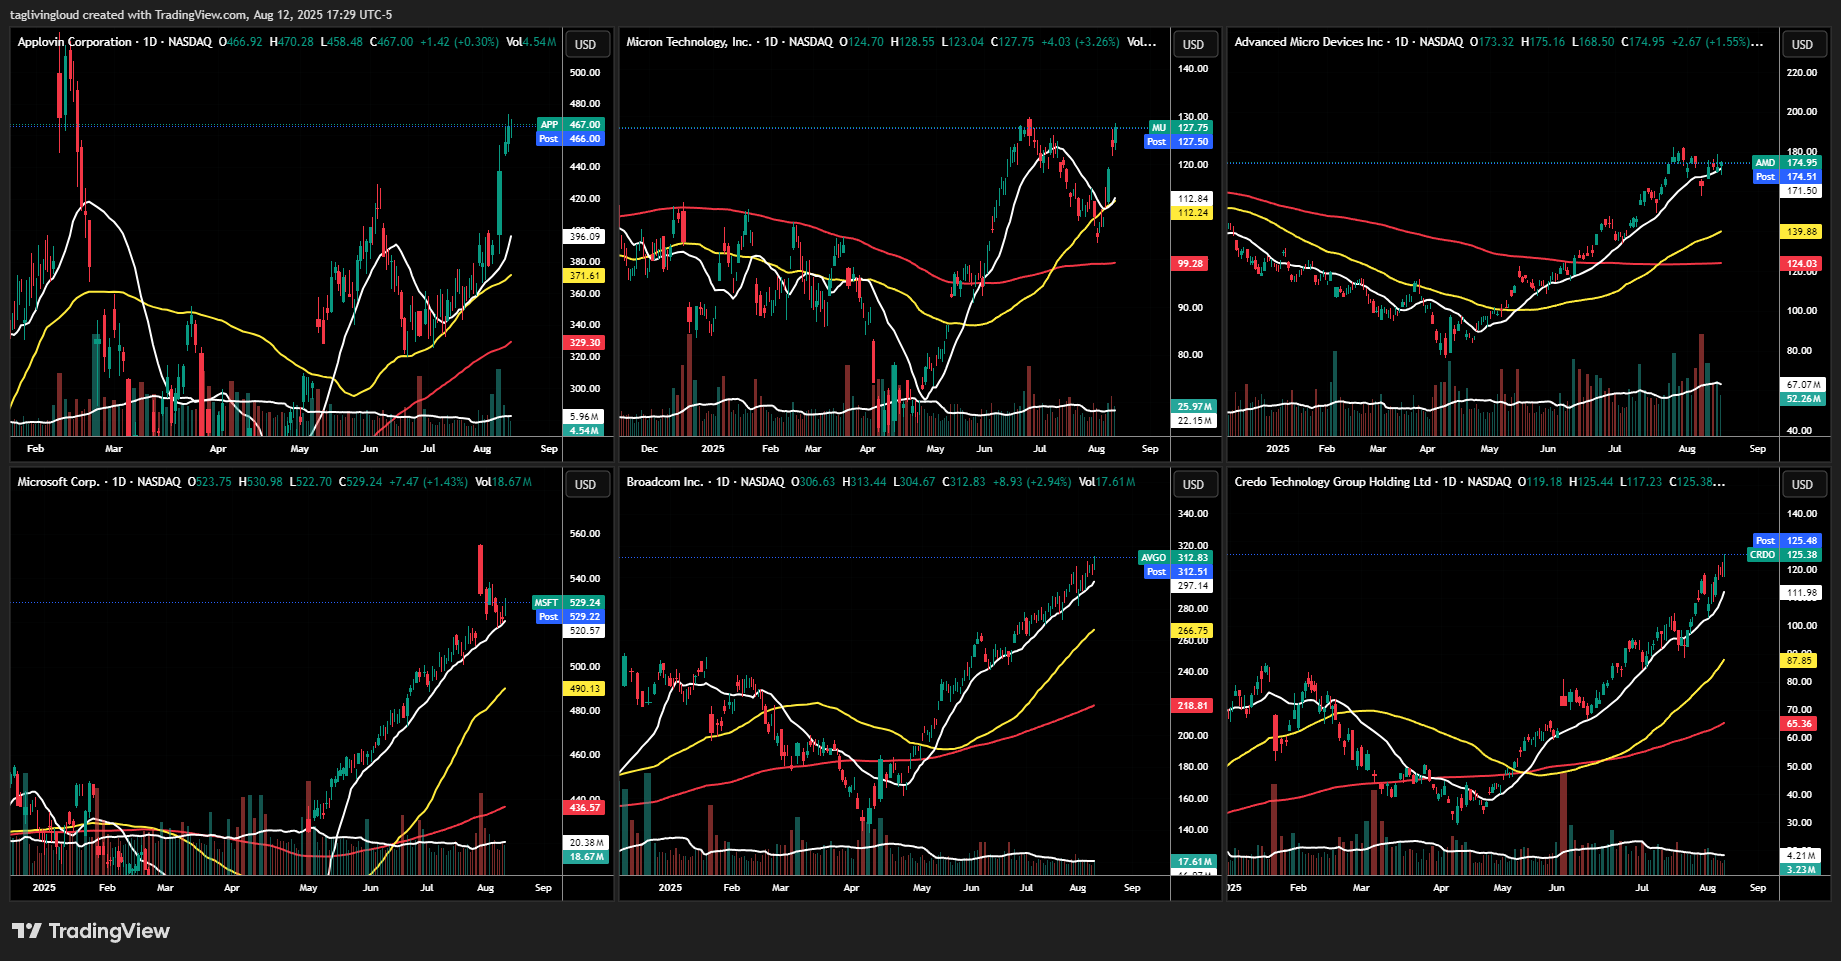The height and width of the screenshot is (961, 1841).
Task: Click the AMD 174.95 price label
Action: tap(1788, 163)
